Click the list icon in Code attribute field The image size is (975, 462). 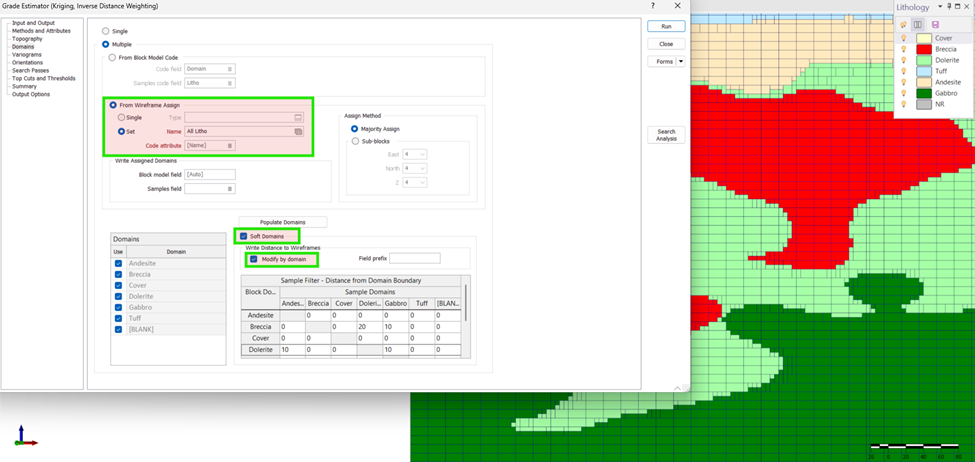point(230,146)
